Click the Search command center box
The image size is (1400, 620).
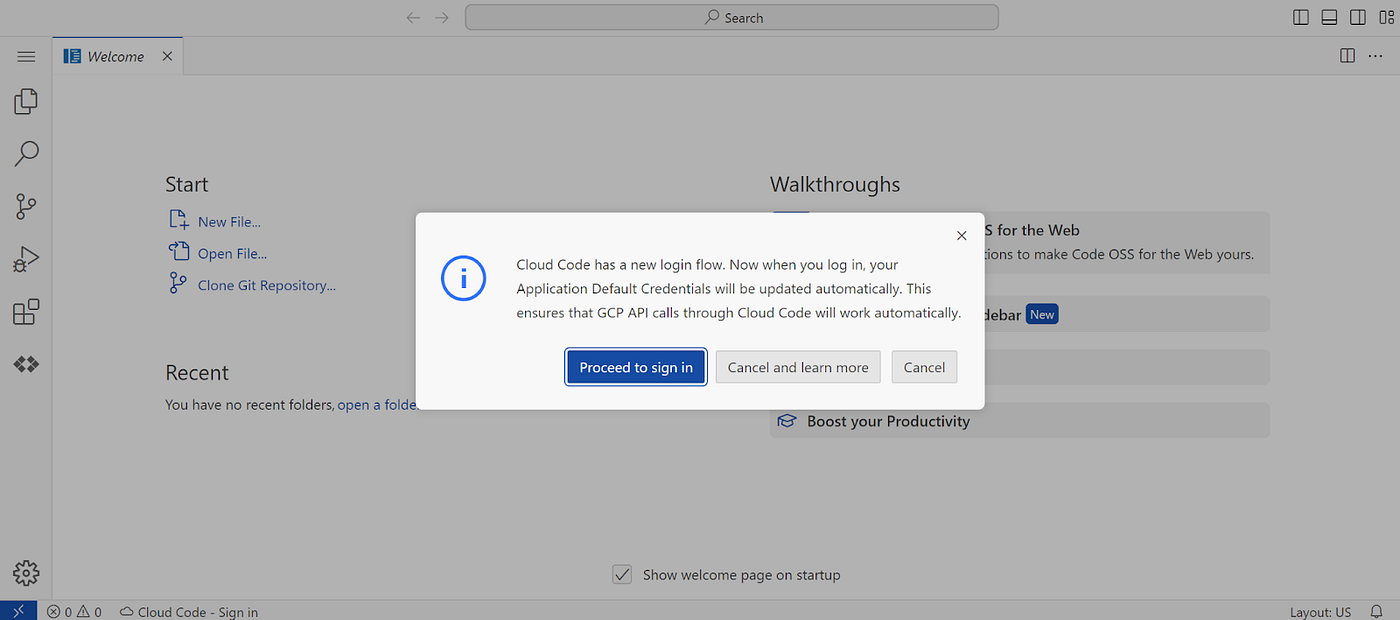[x=732, y=17]
